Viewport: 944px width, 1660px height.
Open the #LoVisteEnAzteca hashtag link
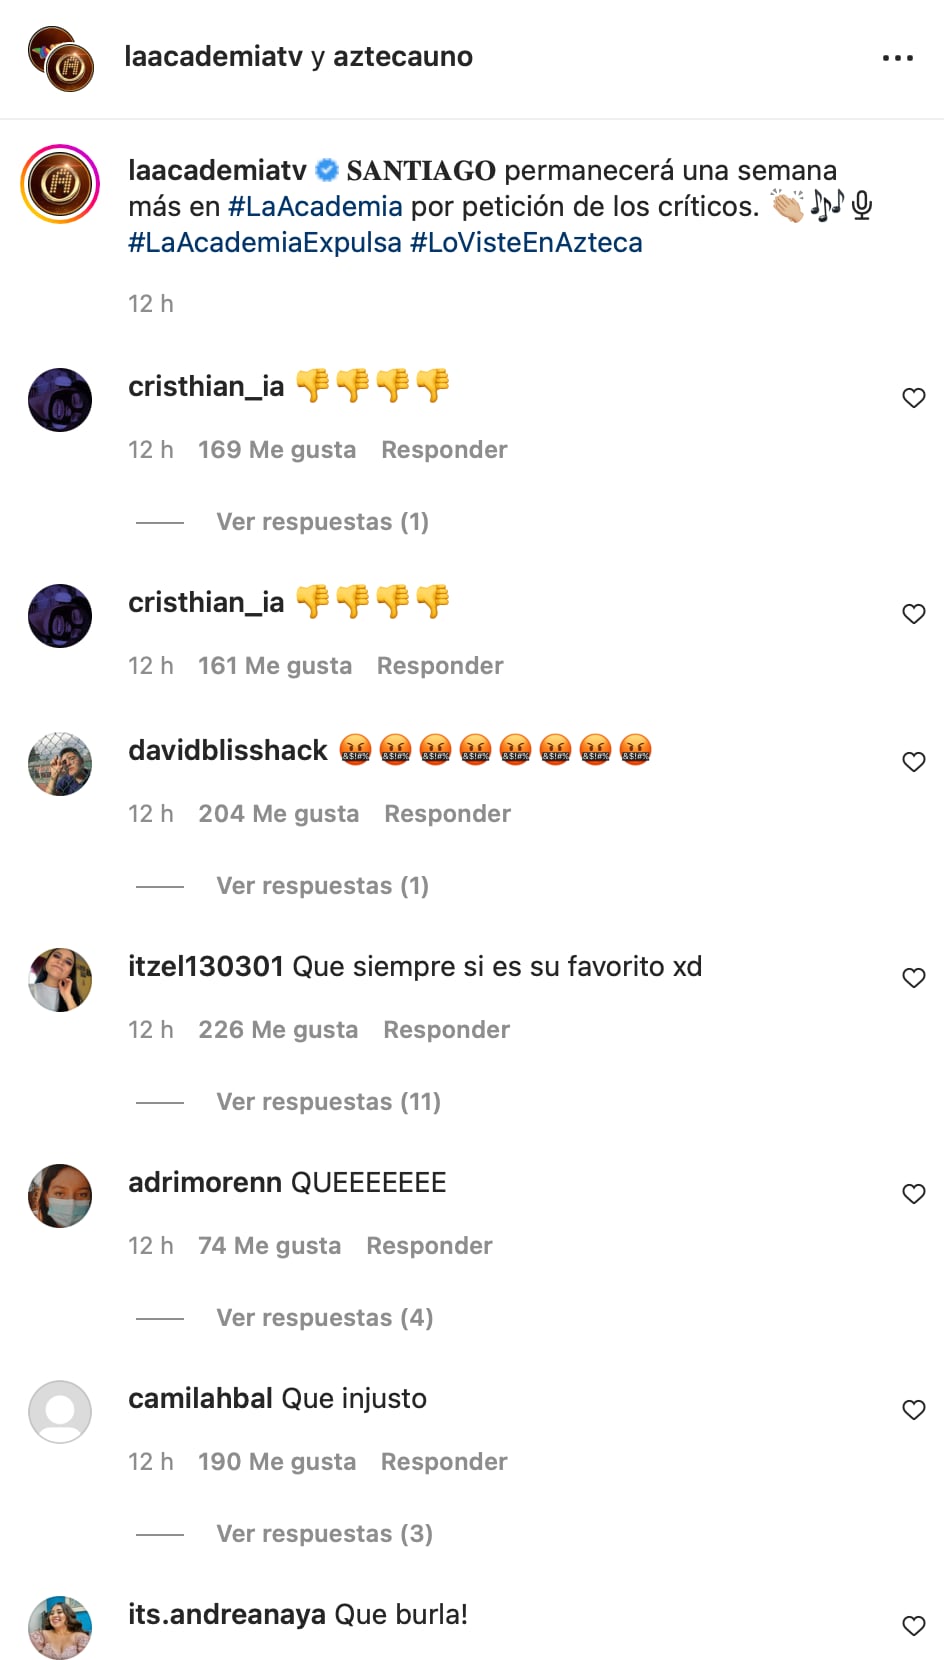click(x=526, y=243)
